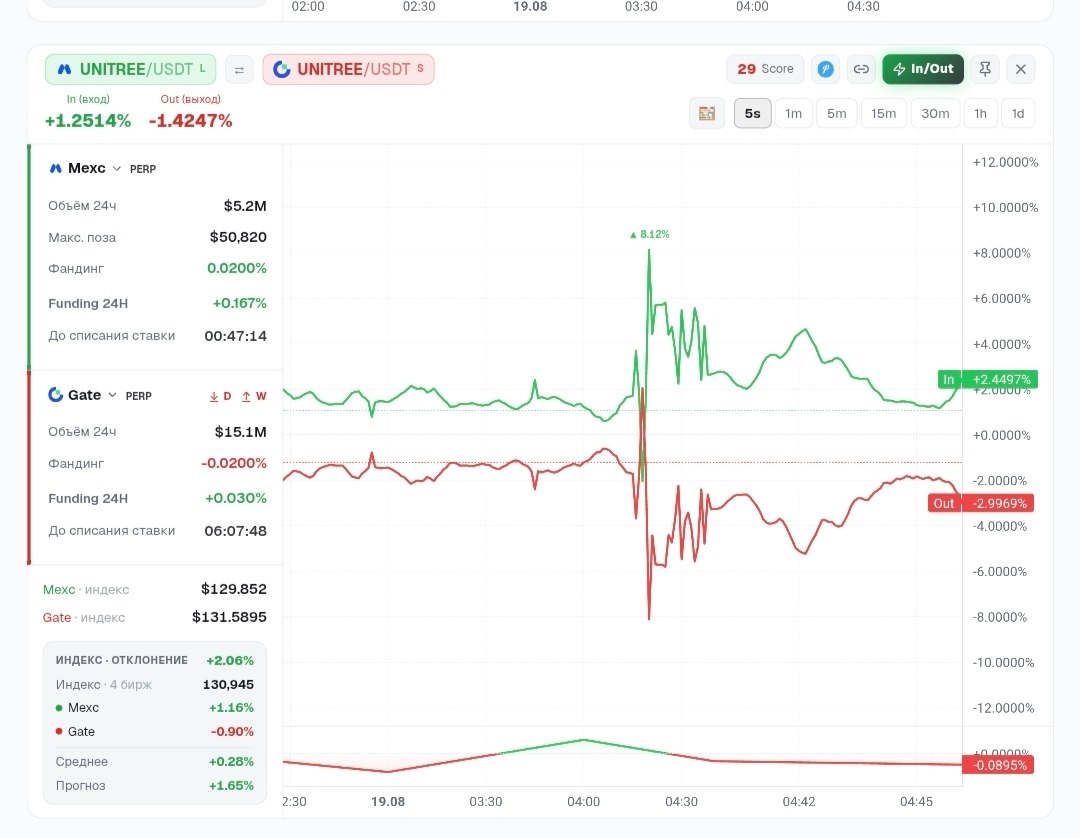Select UNITREE/USDT short pair chip
This screenshot has height=838, width=1080.
point(349,69)
